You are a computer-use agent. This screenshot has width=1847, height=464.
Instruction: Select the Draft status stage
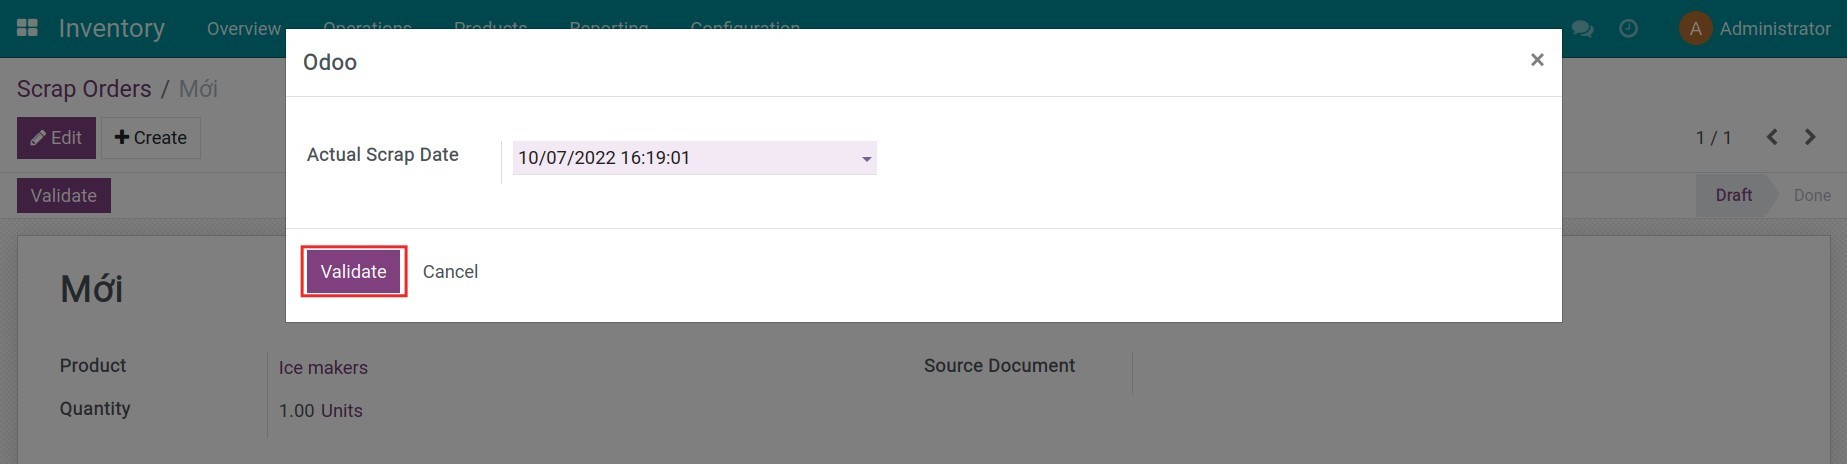(x=1733, y=196)
